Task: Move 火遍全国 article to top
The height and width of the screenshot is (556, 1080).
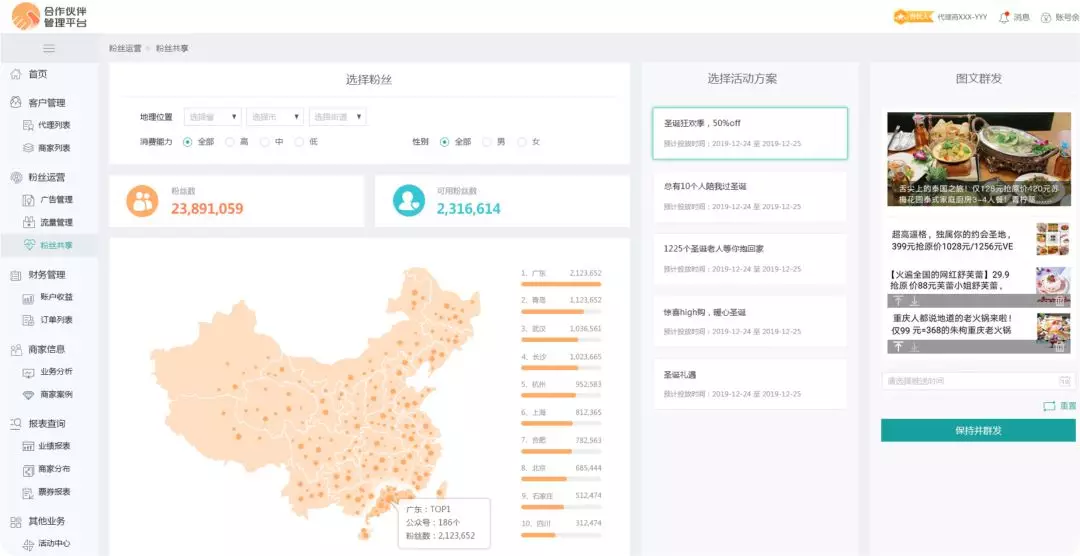Action: click(899, 301)
